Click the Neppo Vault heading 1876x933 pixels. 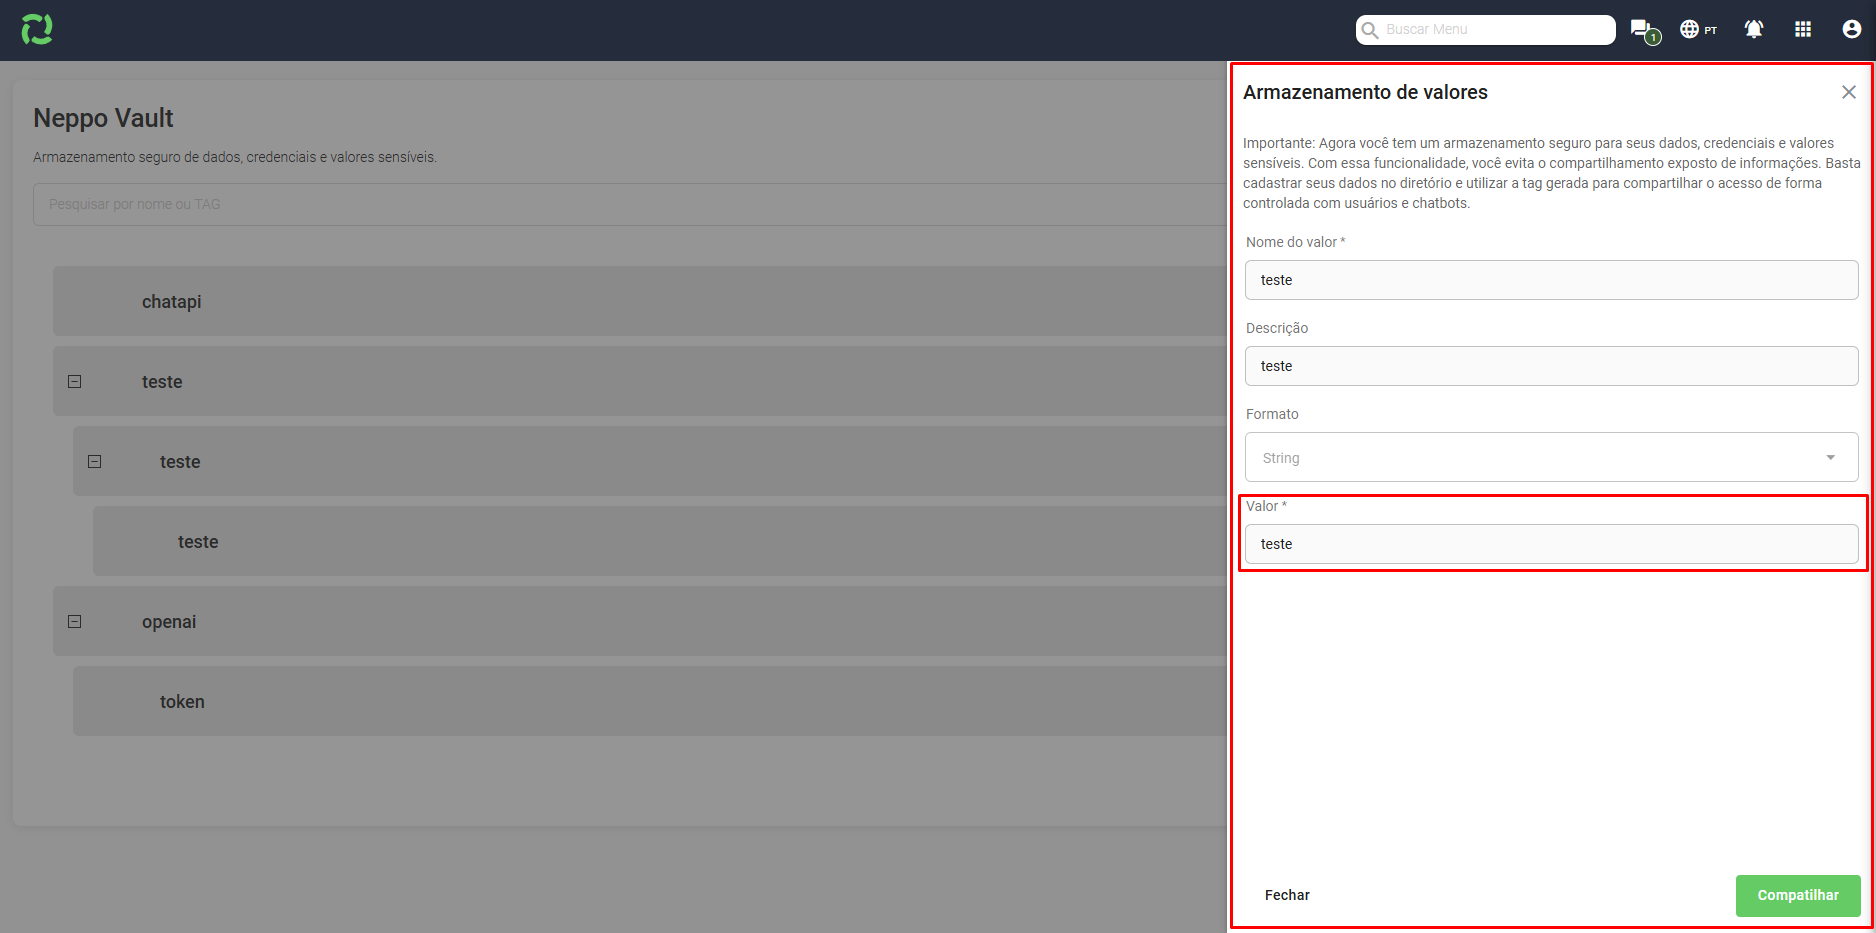(103, 118)
